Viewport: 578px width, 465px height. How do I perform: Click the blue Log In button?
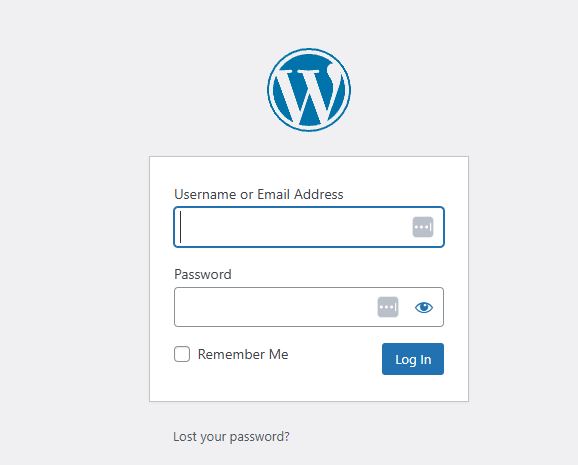coord(413,359)
